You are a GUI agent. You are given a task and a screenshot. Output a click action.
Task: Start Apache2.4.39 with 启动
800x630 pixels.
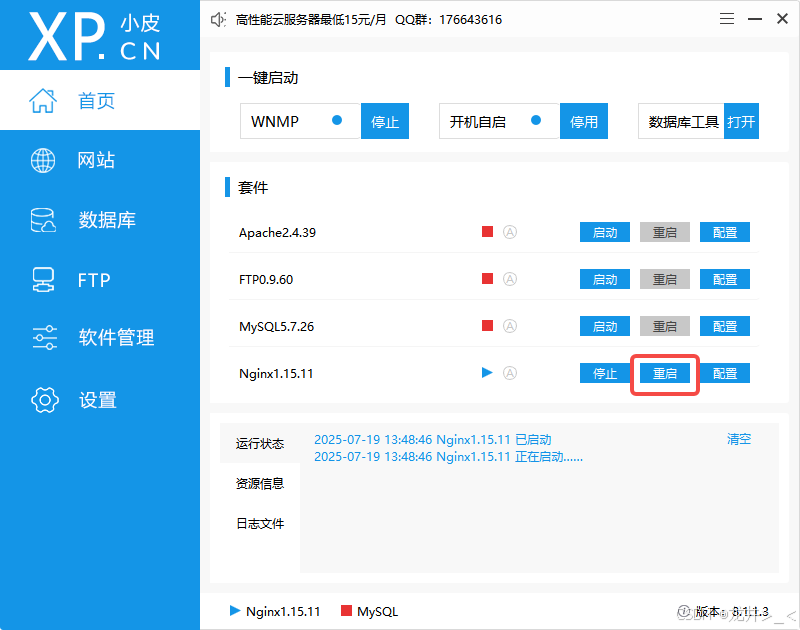click(605, 232)
